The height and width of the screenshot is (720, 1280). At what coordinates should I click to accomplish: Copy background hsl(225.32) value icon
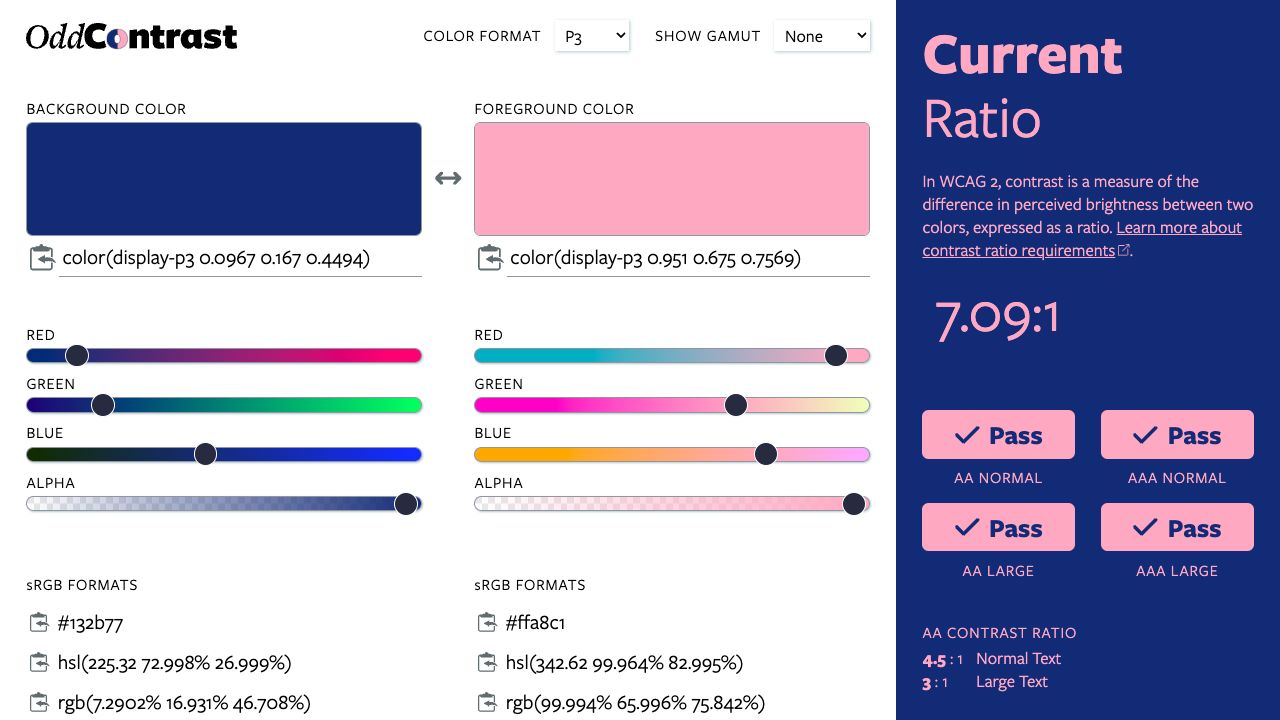tap(39, 663)
